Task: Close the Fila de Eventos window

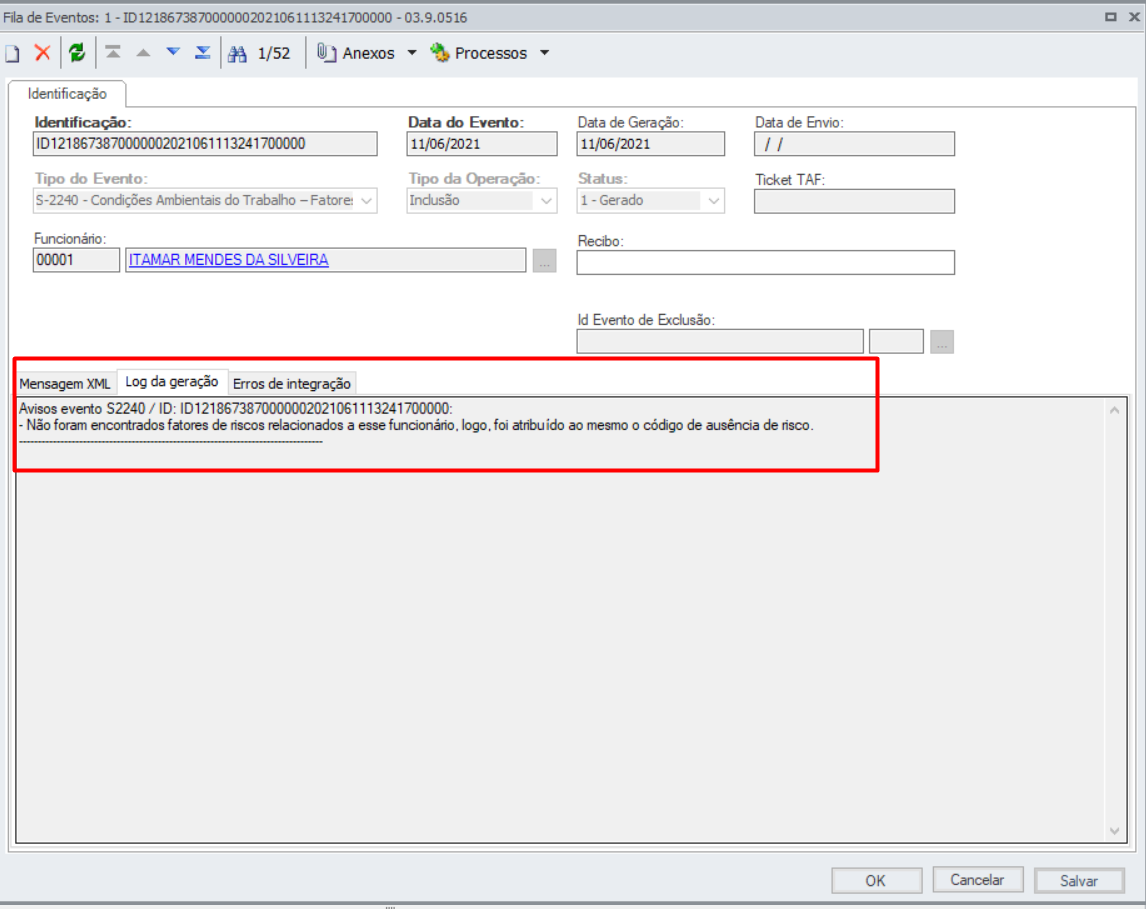Action: (1134, 16)
